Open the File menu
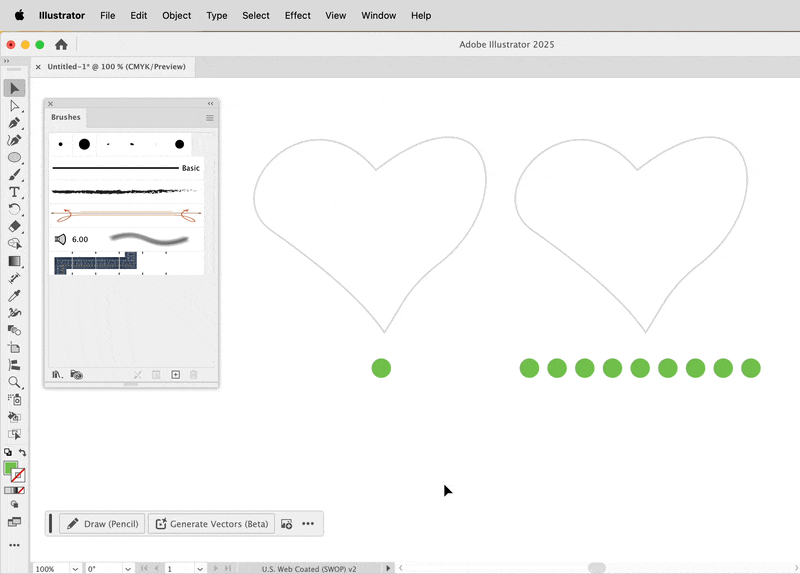The width and height of the screenshot is (800, 574). pyautogui.click(x=108, y=15)
